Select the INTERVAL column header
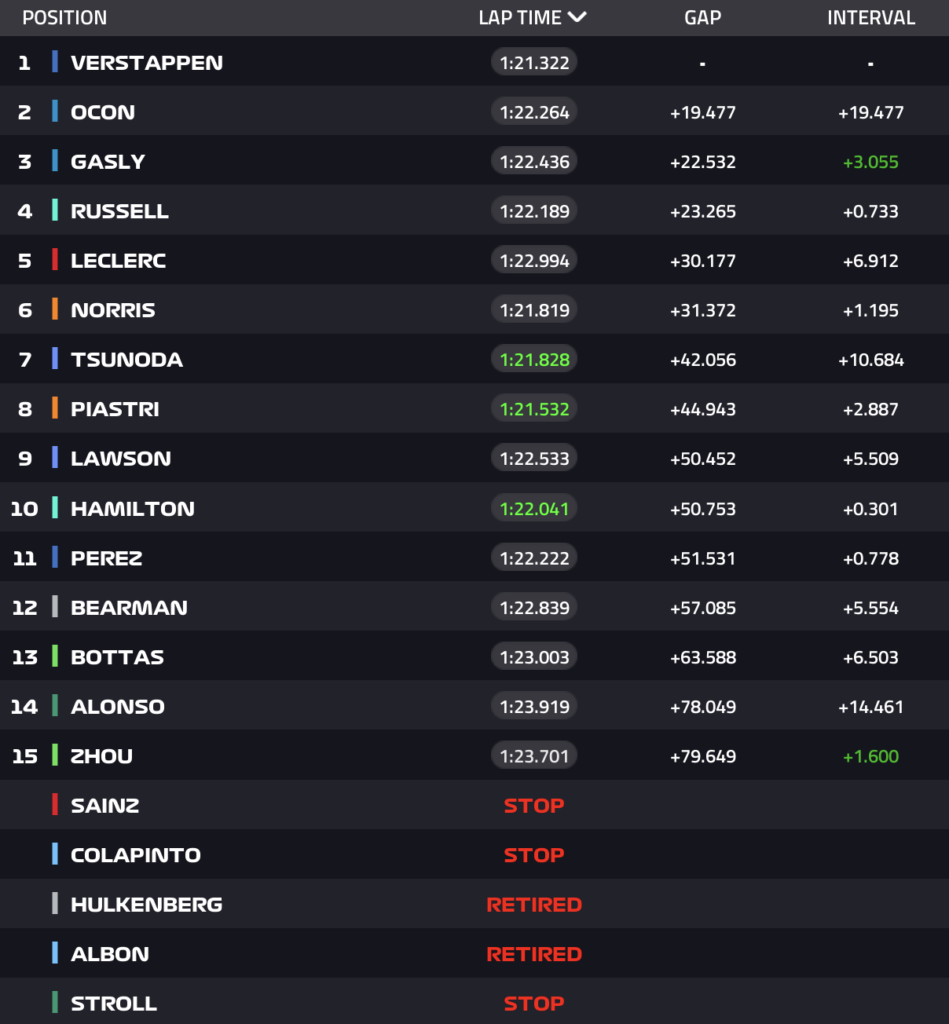Viewport: 949px width, 1024px height. click(x=870, y=18)
